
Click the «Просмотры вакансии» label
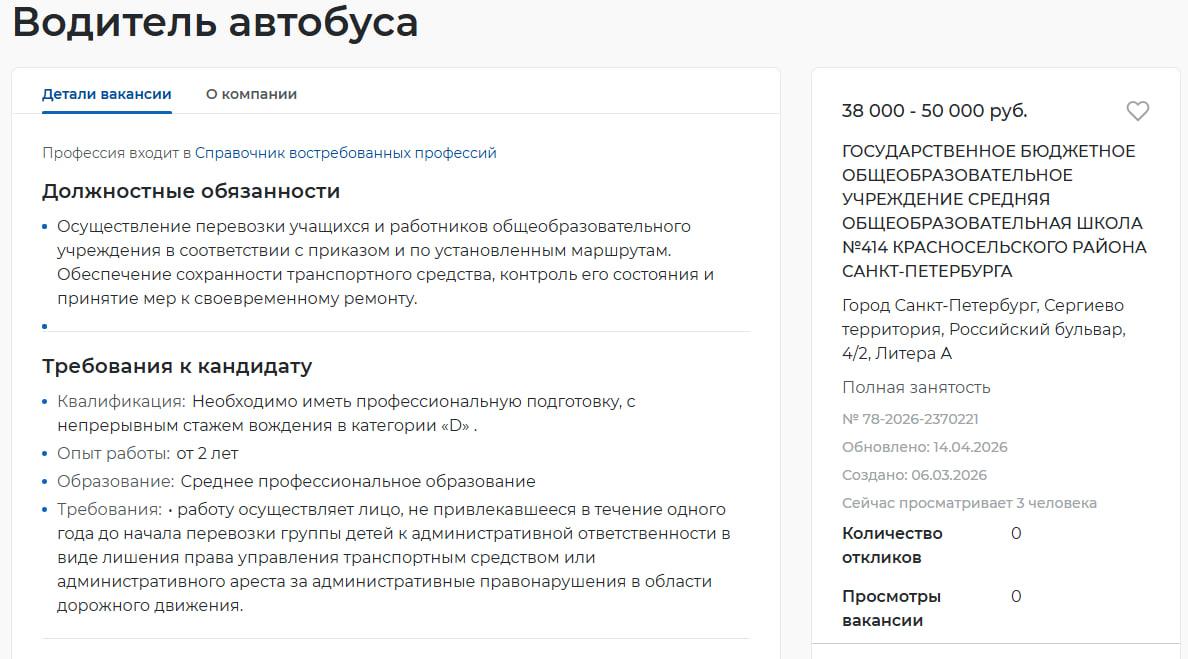click(x=891, y=608)
